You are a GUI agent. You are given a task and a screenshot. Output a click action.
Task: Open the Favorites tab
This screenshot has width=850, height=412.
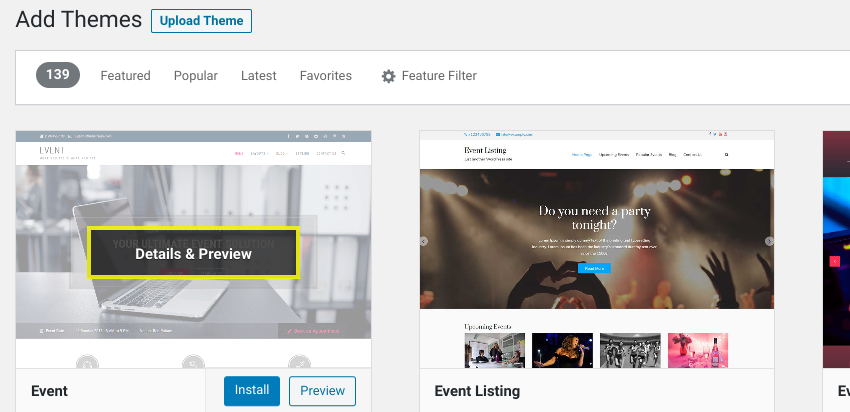326,76
